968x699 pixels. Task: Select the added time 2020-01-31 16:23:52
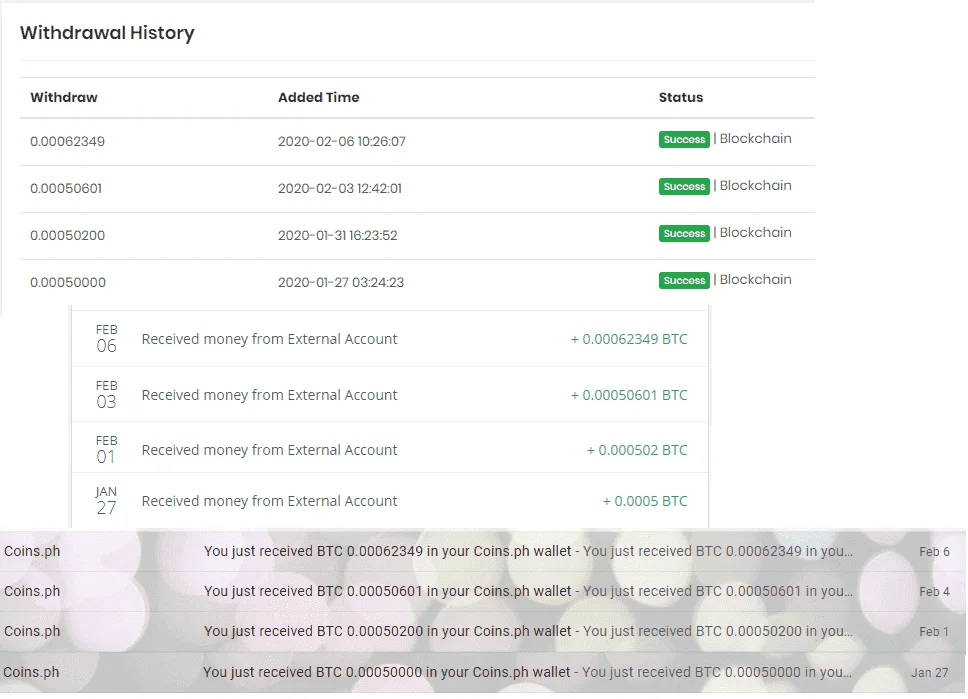338,235
